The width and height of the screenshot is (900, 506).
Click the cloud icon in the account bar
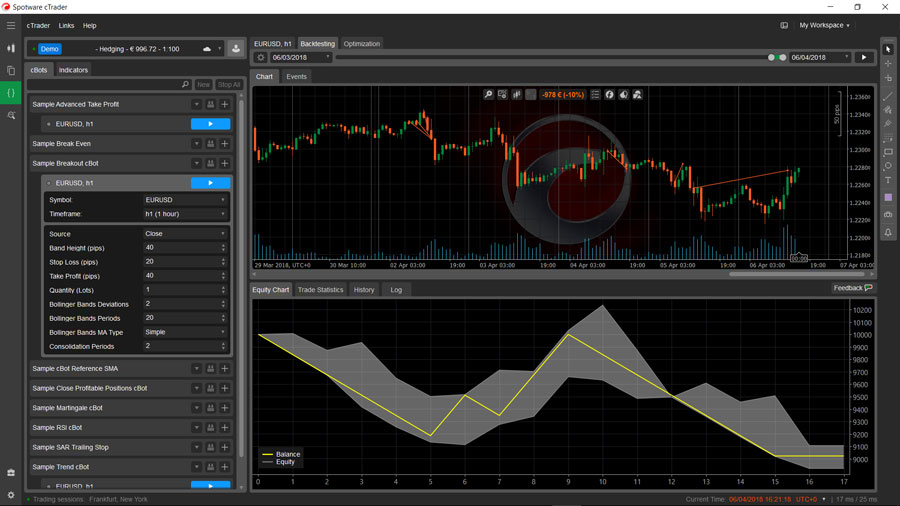207,49
